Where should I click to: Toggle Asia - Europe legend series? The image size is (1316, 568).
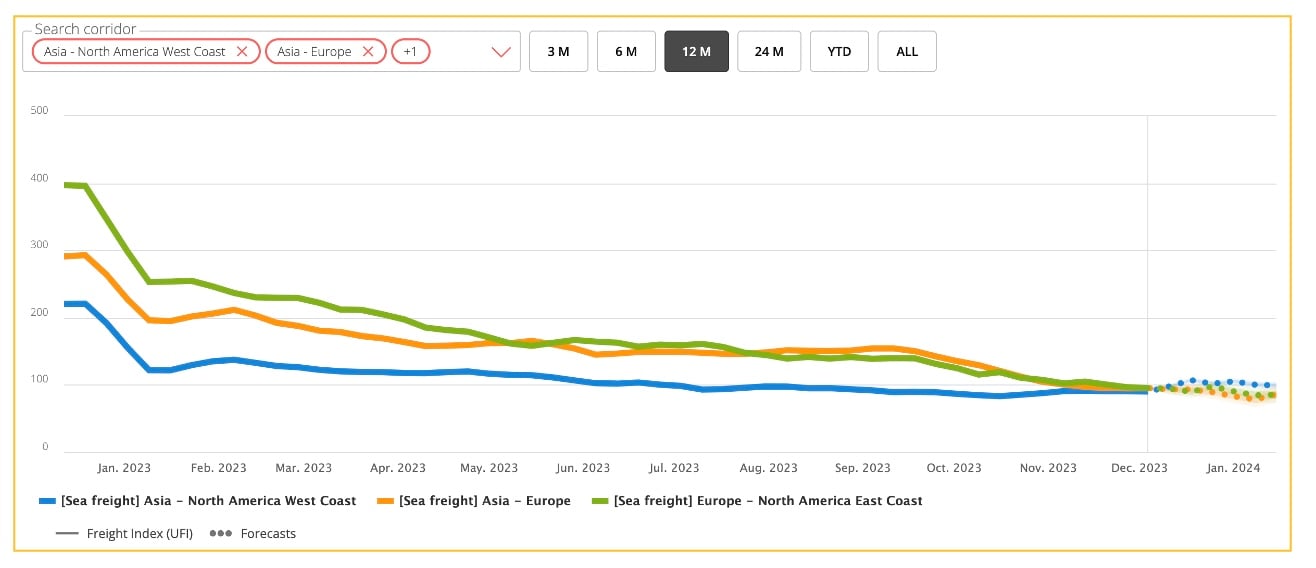click(x=484, y=500)
